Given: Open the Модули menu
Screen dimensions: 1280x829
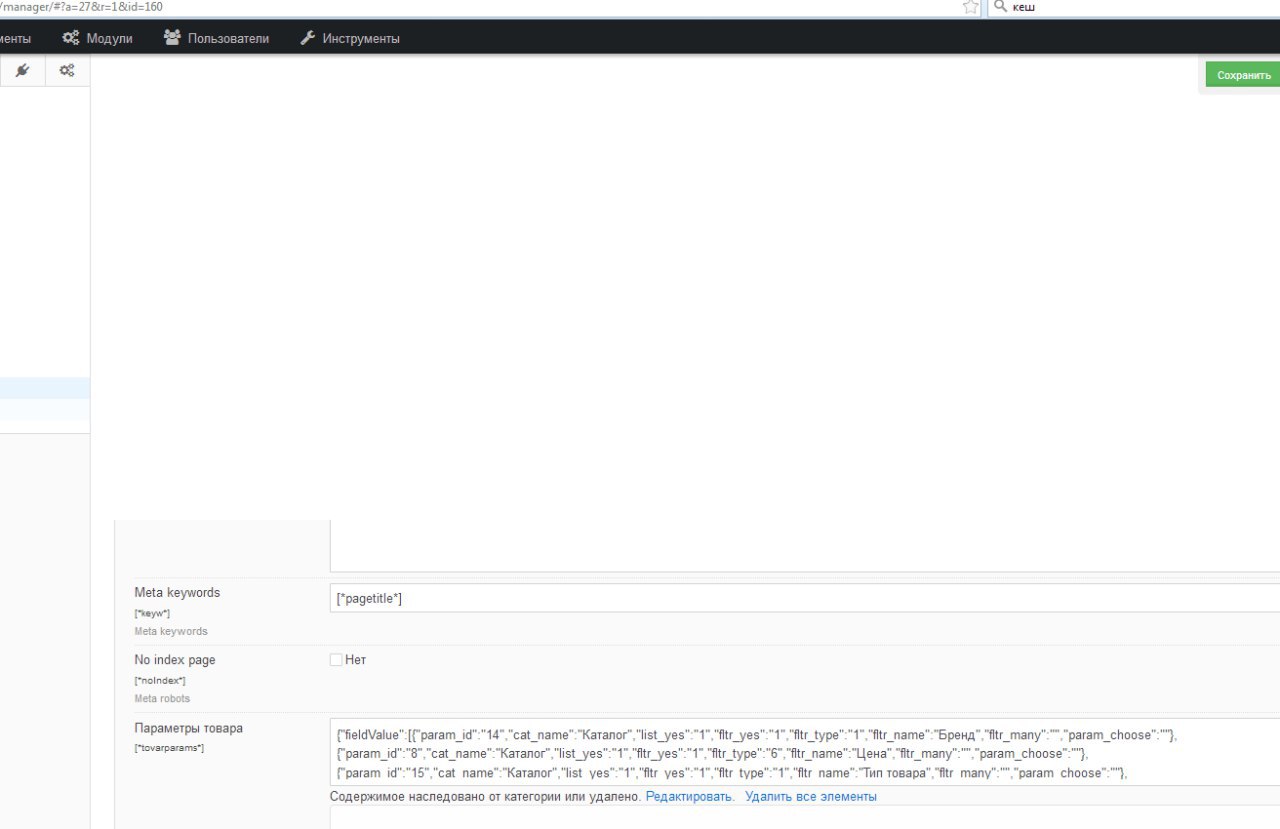Looking at the screenshot, I should point(97,38).
